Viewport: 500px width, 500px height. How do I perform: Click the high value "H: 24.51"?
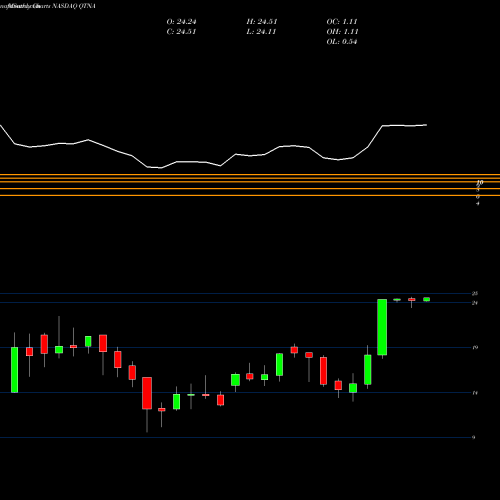pos(262,22)
